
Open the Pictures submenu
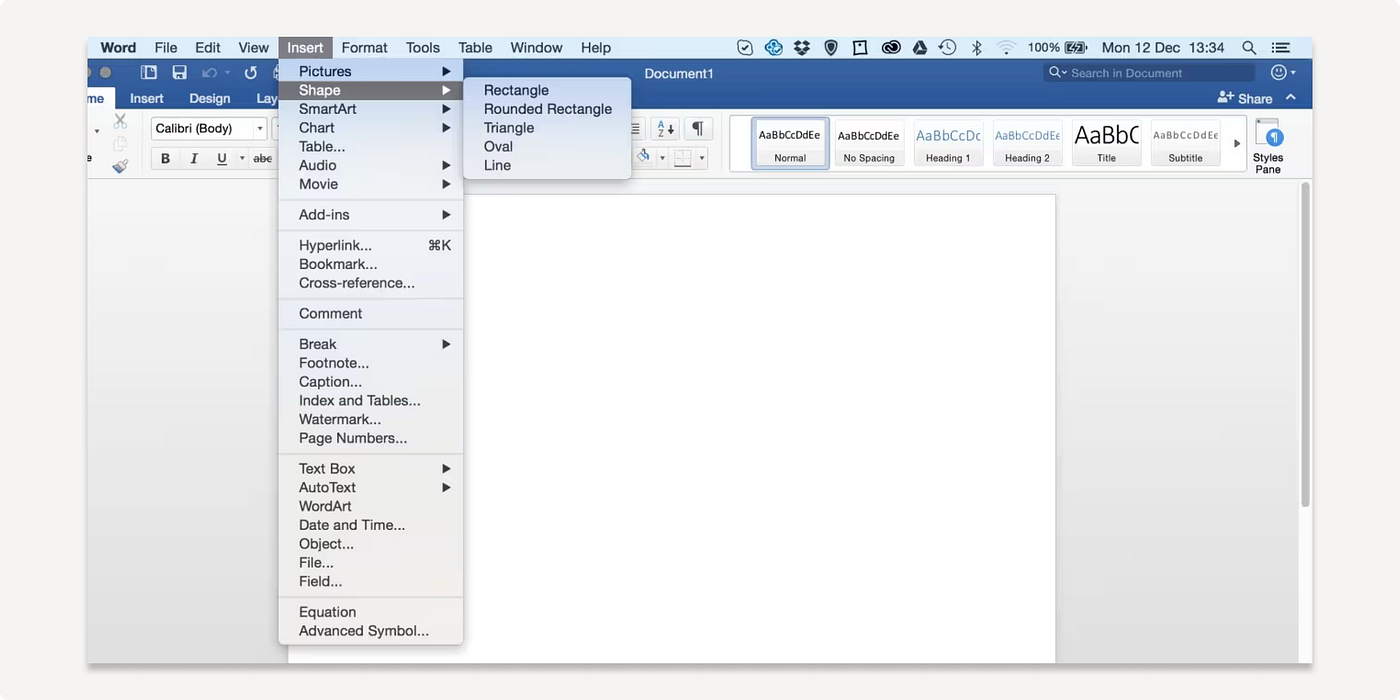371,71
